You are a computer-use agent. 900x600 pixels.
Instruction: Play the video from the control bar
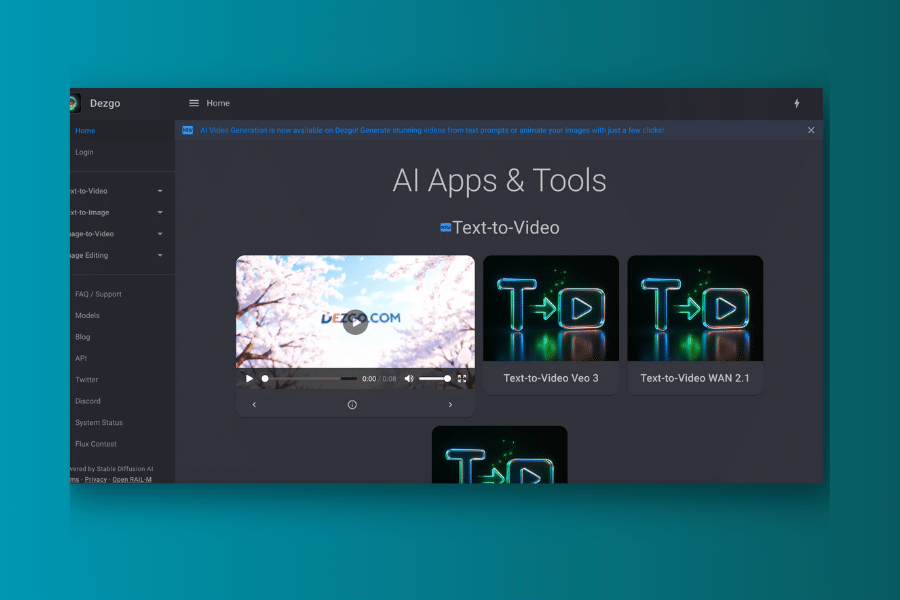[249, 378]
